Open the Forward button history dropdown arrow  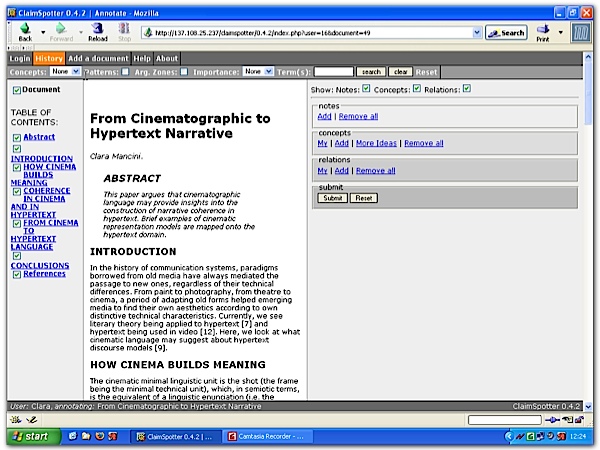point(81,33)
